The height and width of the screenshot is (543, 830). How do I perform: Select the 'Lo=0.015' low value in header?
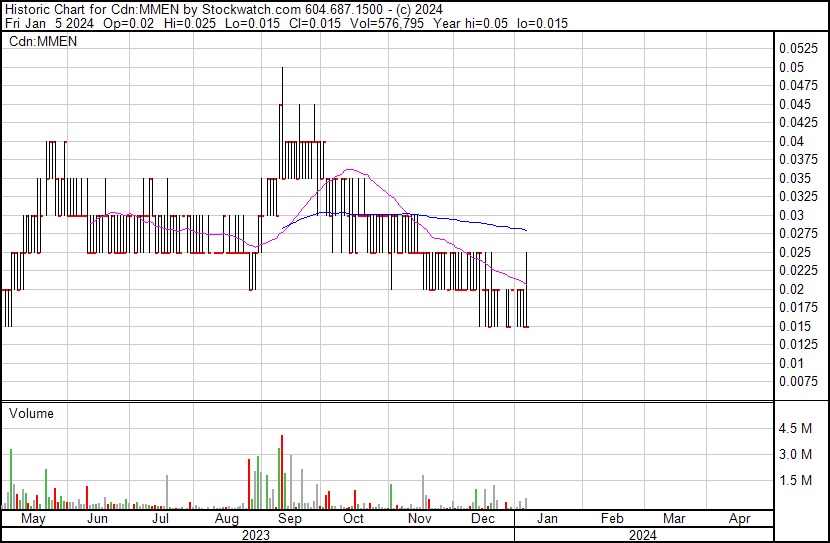click(x=252, y=23)
